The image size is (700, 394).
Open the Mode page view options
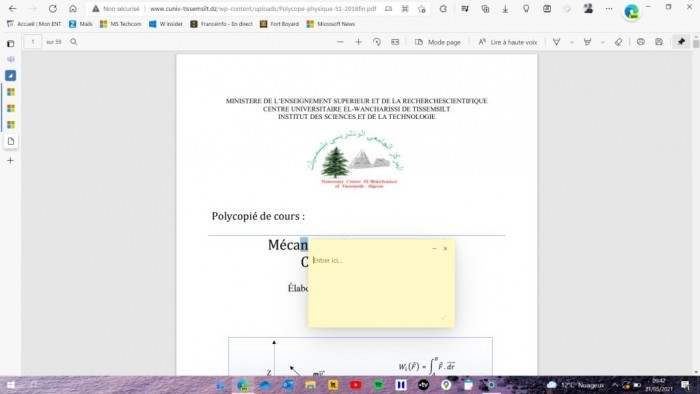438,42
